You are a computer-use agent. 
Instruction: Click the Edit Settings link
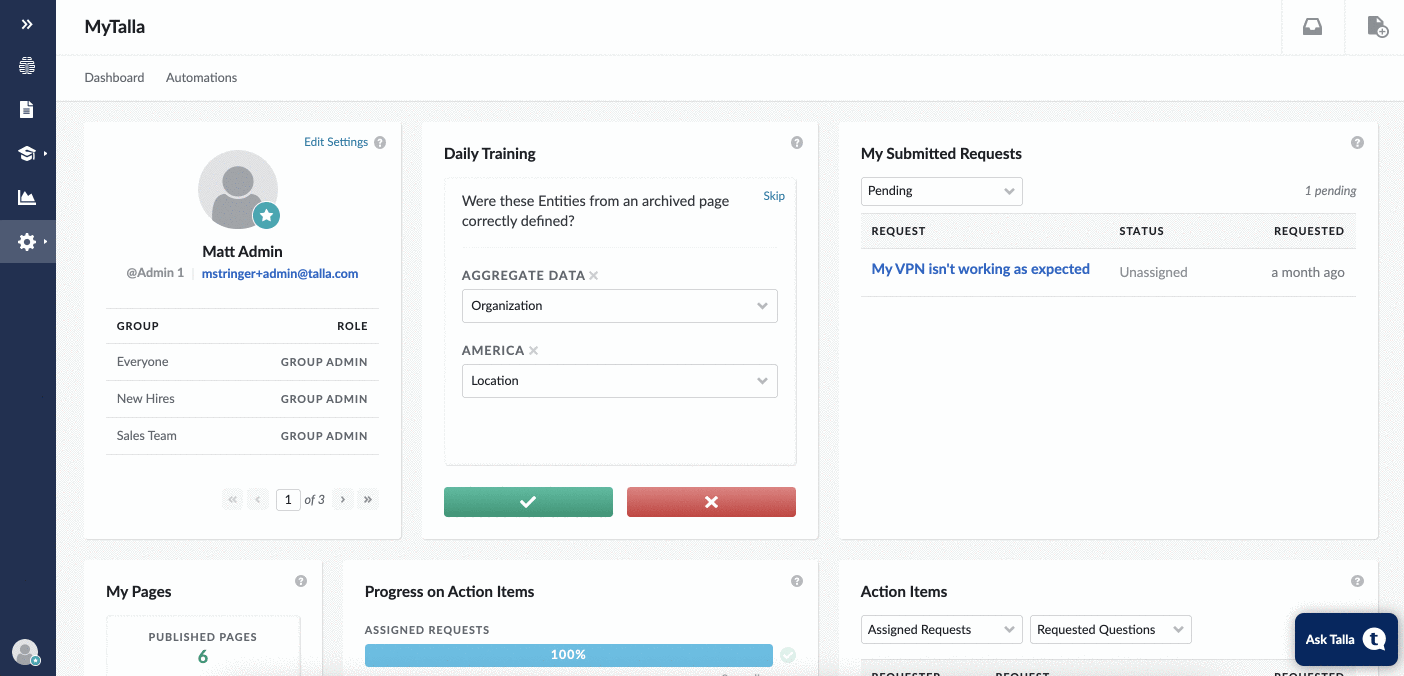[336, 143]
